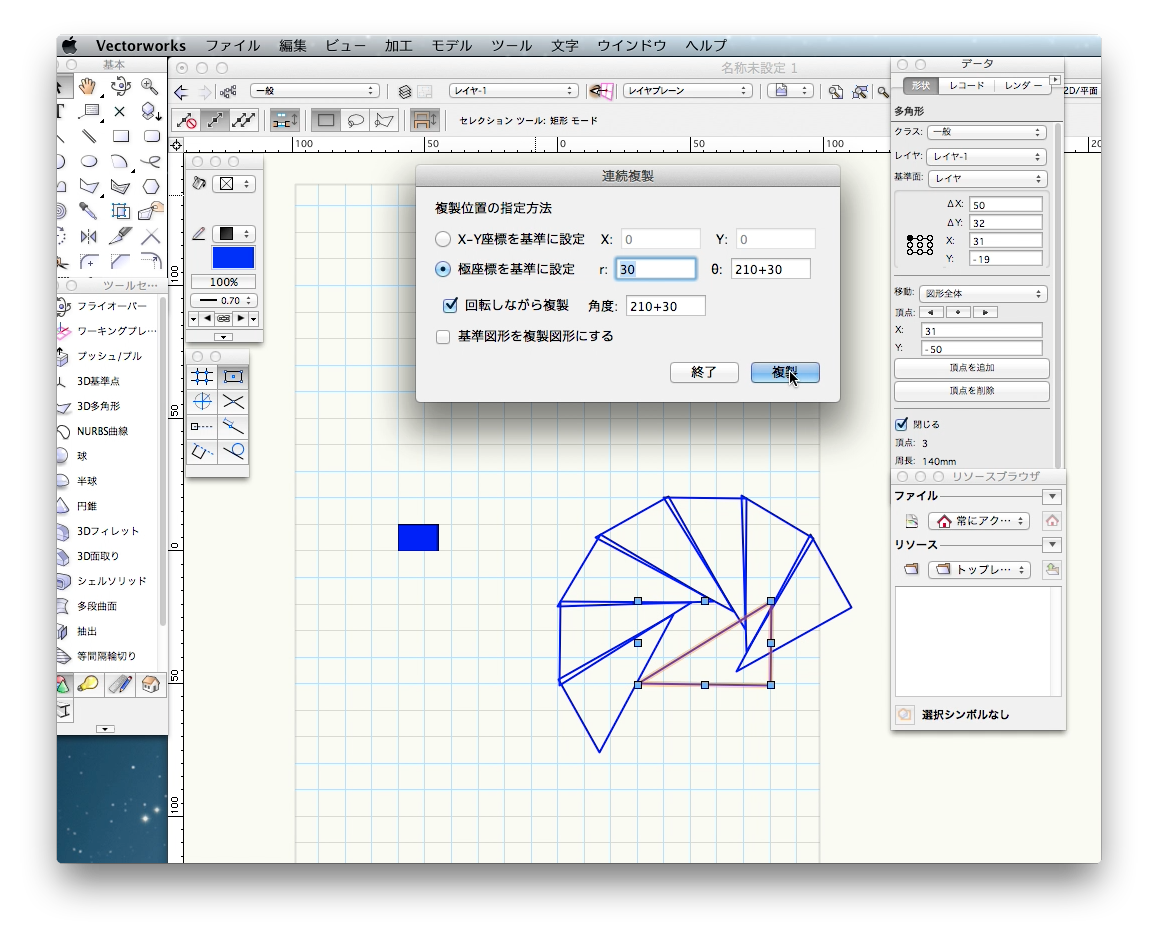This screenshot has width=1158, height=942.
Task: Check 基準図形を複製図形にする checkbox
Action: click(x=442, y=337)
